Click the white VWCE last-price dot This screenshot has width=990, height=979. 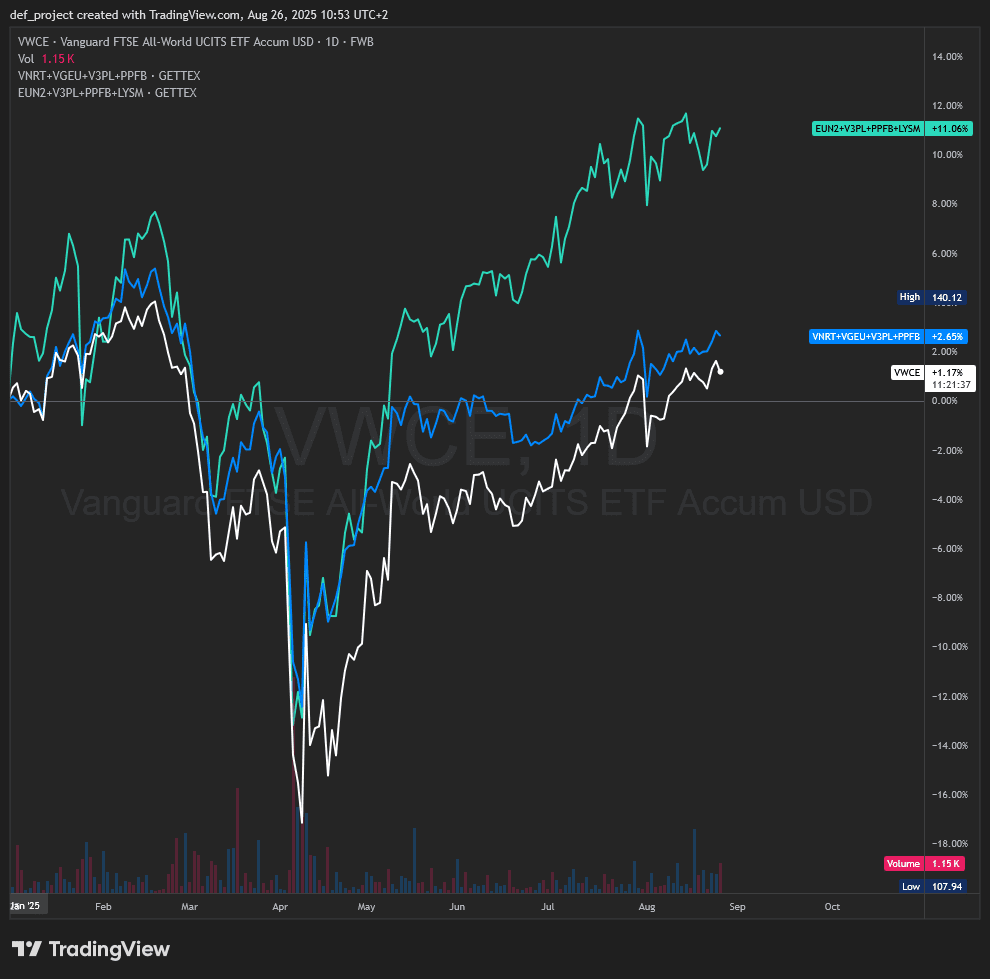721,372
